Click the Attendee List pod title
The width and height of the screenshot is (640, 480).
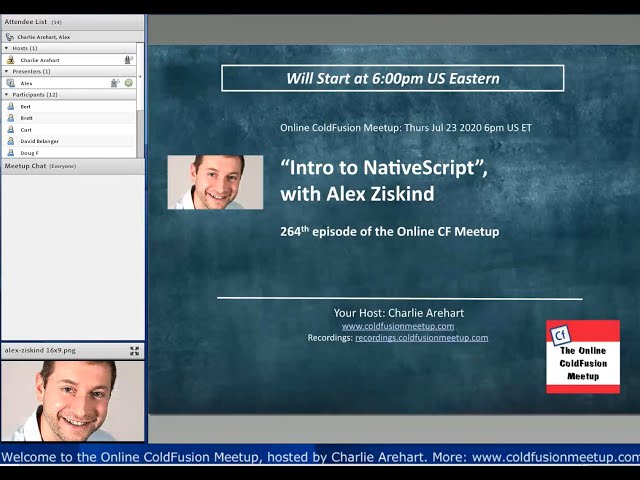(26, 22)
